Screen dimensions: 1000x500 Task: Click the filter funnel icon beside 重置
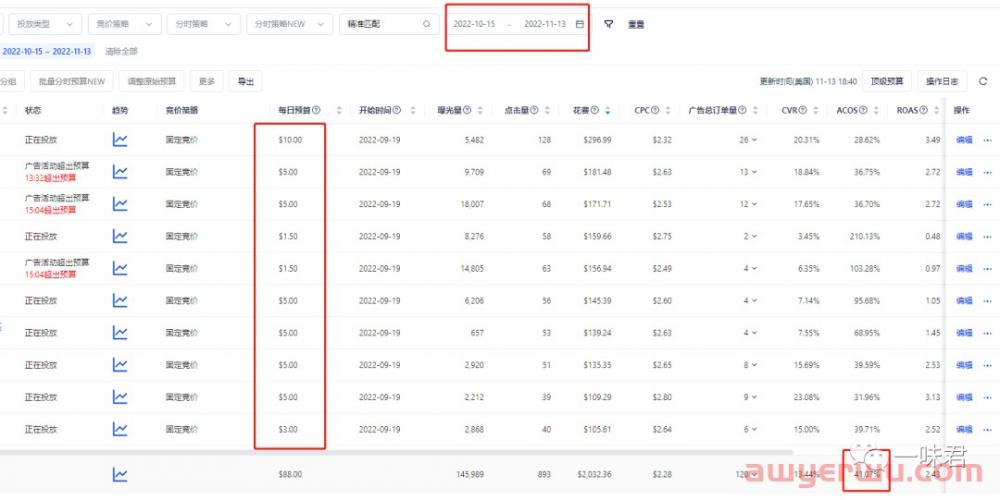(x=608, y=24)
